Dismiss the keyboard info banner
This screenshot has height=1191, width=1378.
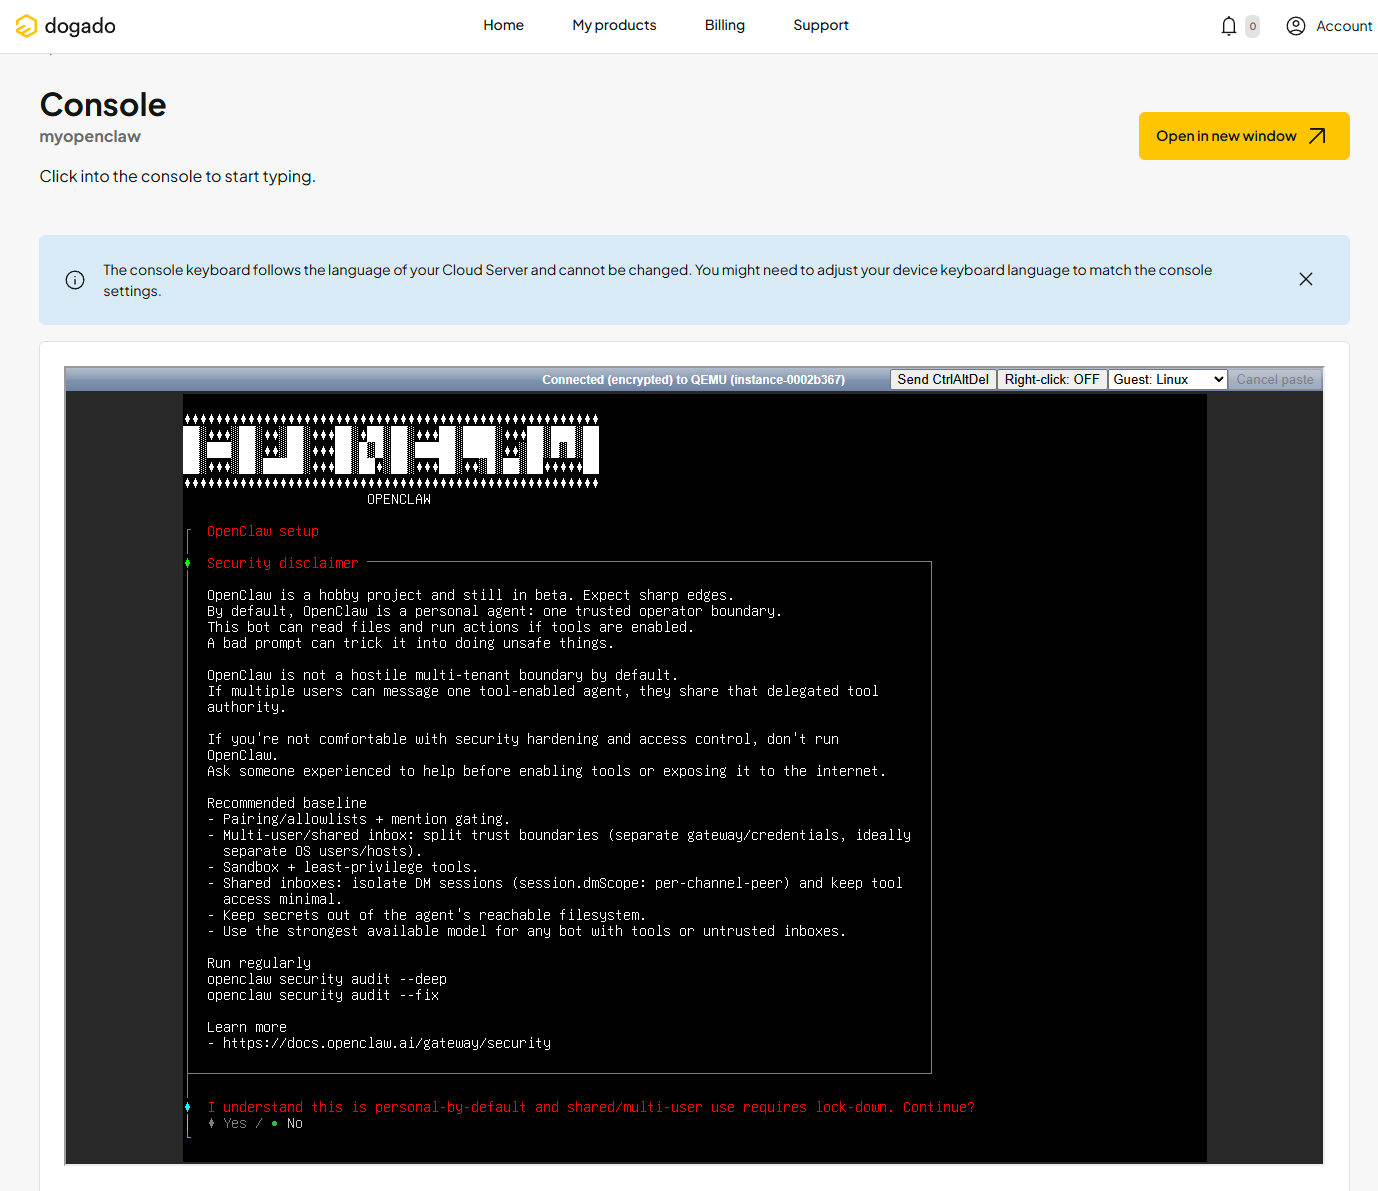pos(1306,279)
